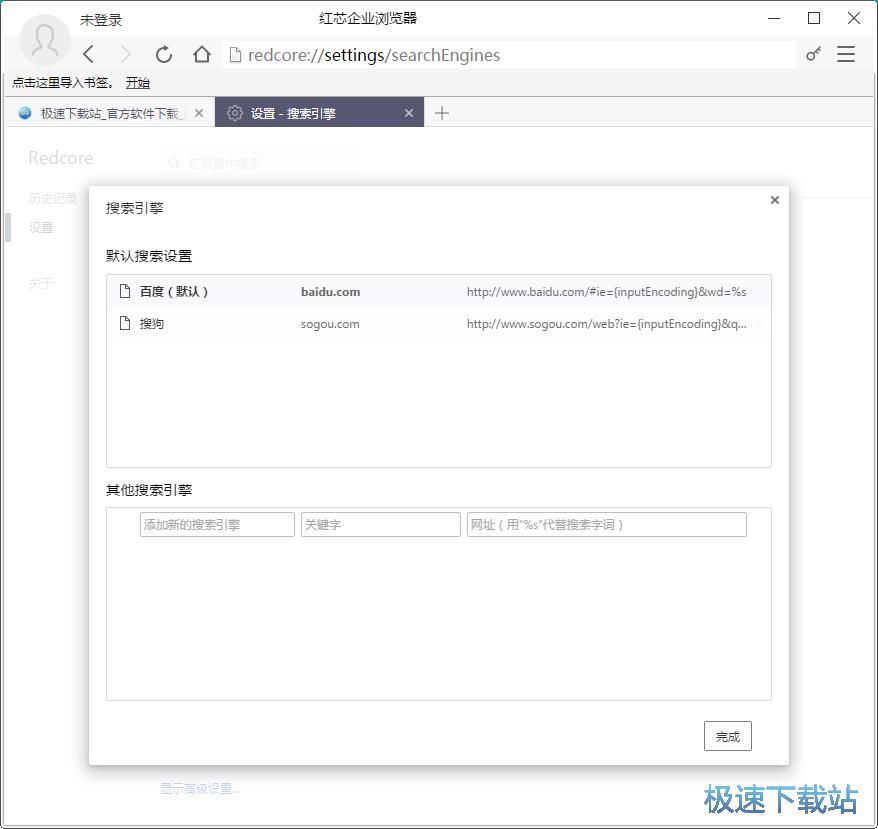
Task: Open a new tab with plus icon
Action: (442, 113)
